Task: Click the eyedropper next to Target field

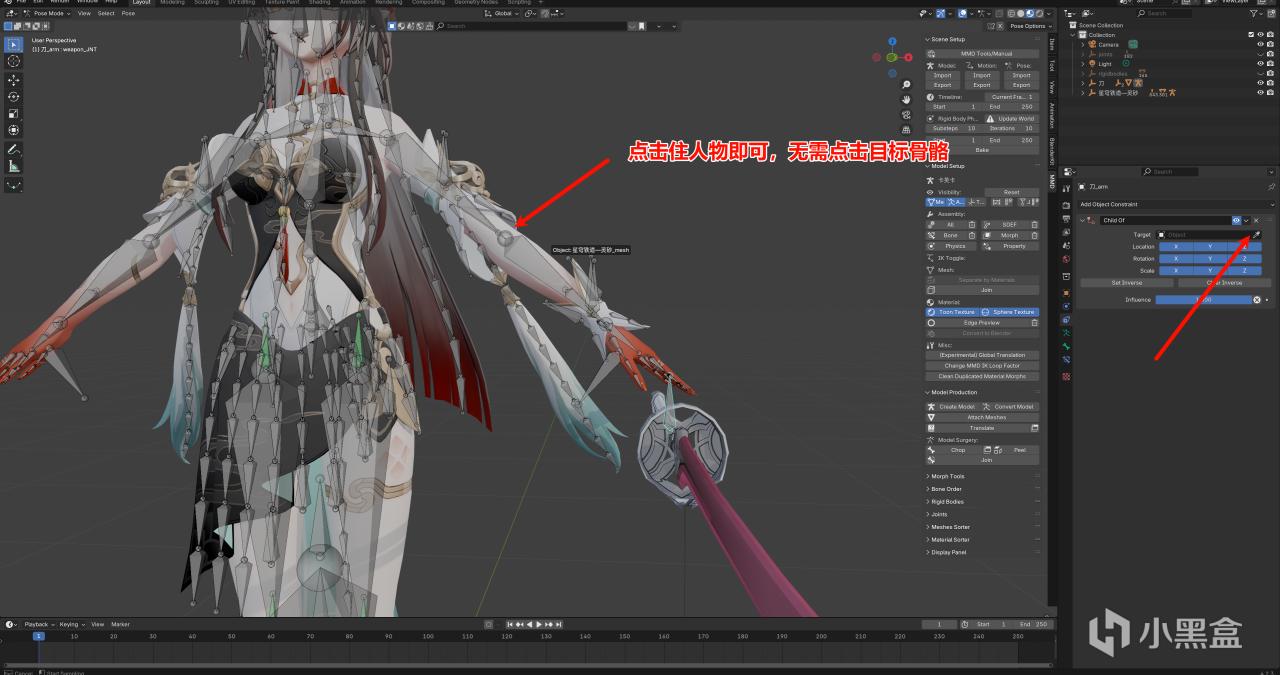Action: [x=1257, y=235]
